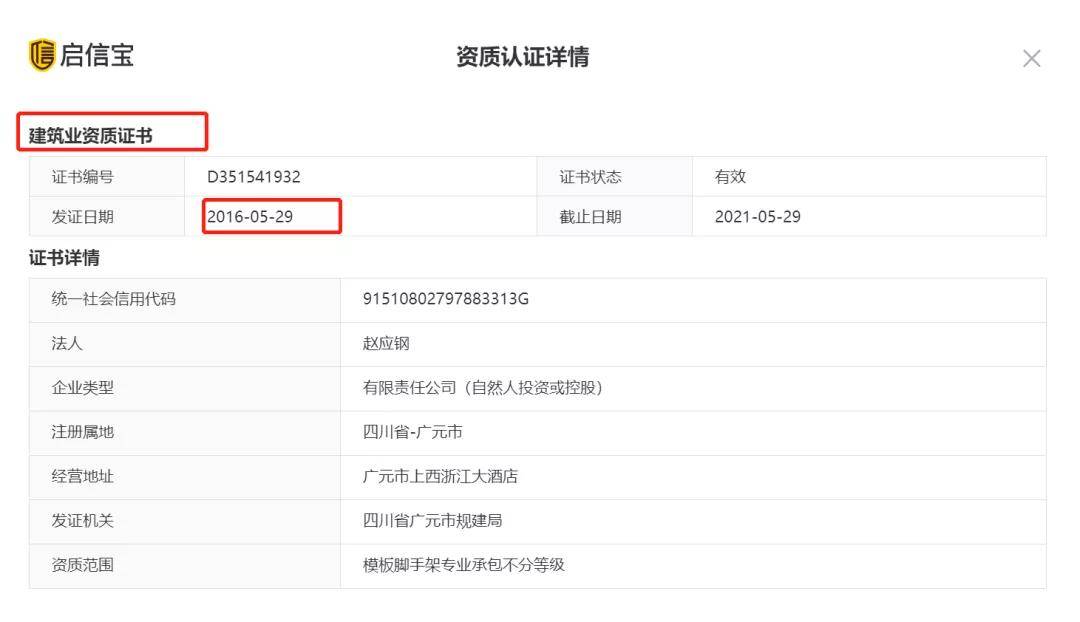Click the 截止日期 value 2021-05-29
1080x622 pixels.
coord(757,216)
